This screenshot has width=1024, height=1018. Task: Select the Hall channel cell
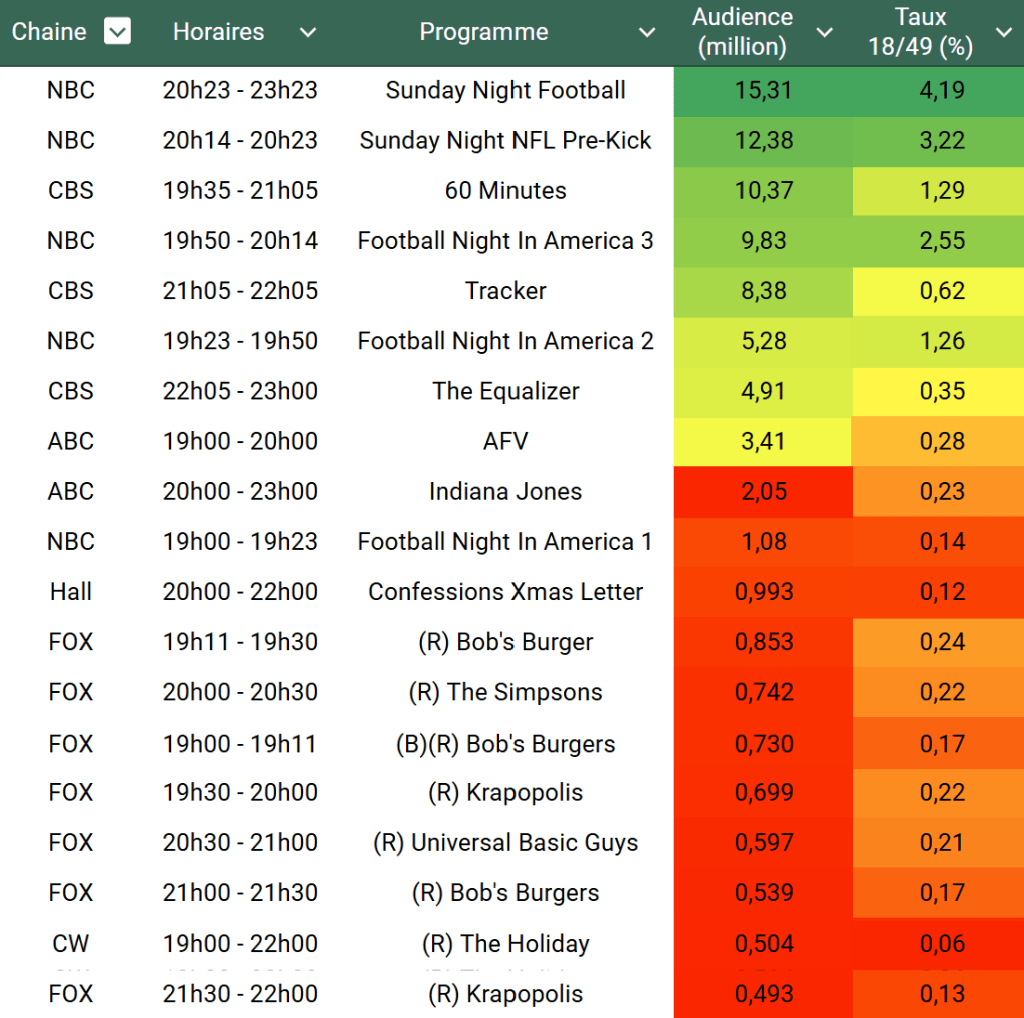point(71,592)
